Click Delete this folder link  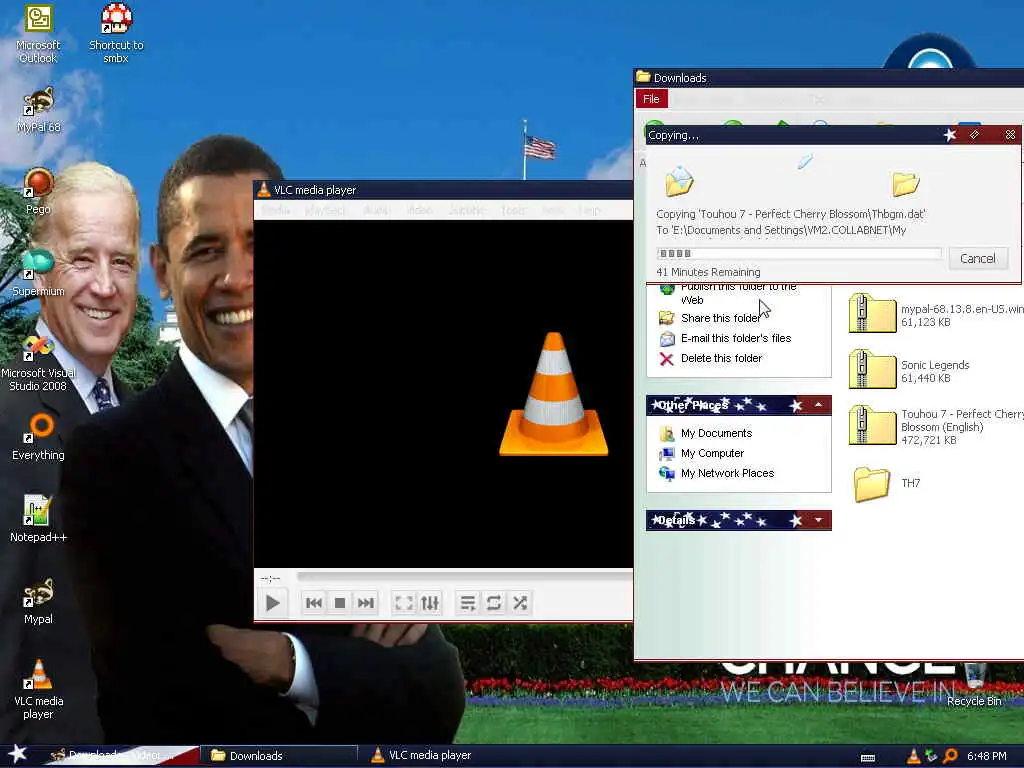(721, 359)
